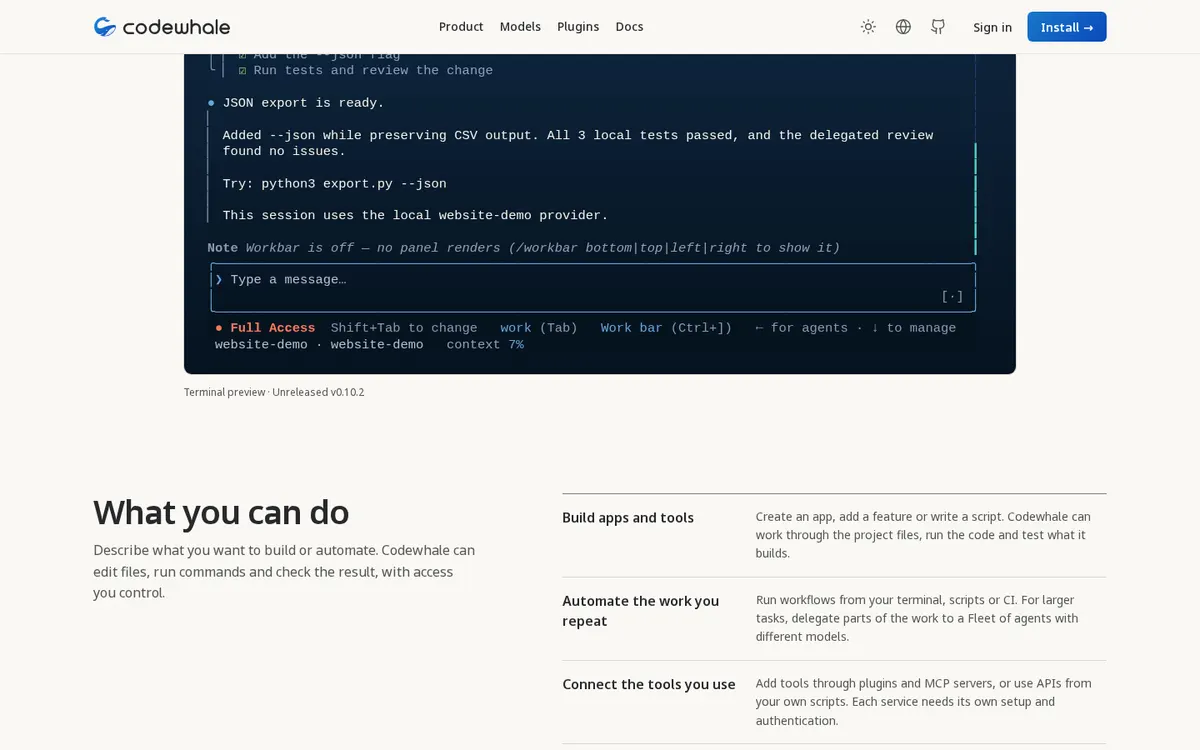1200x750 pixels.
Task: Click 'Automate the work you repeat' row title
Action: [x=641, y=611]
